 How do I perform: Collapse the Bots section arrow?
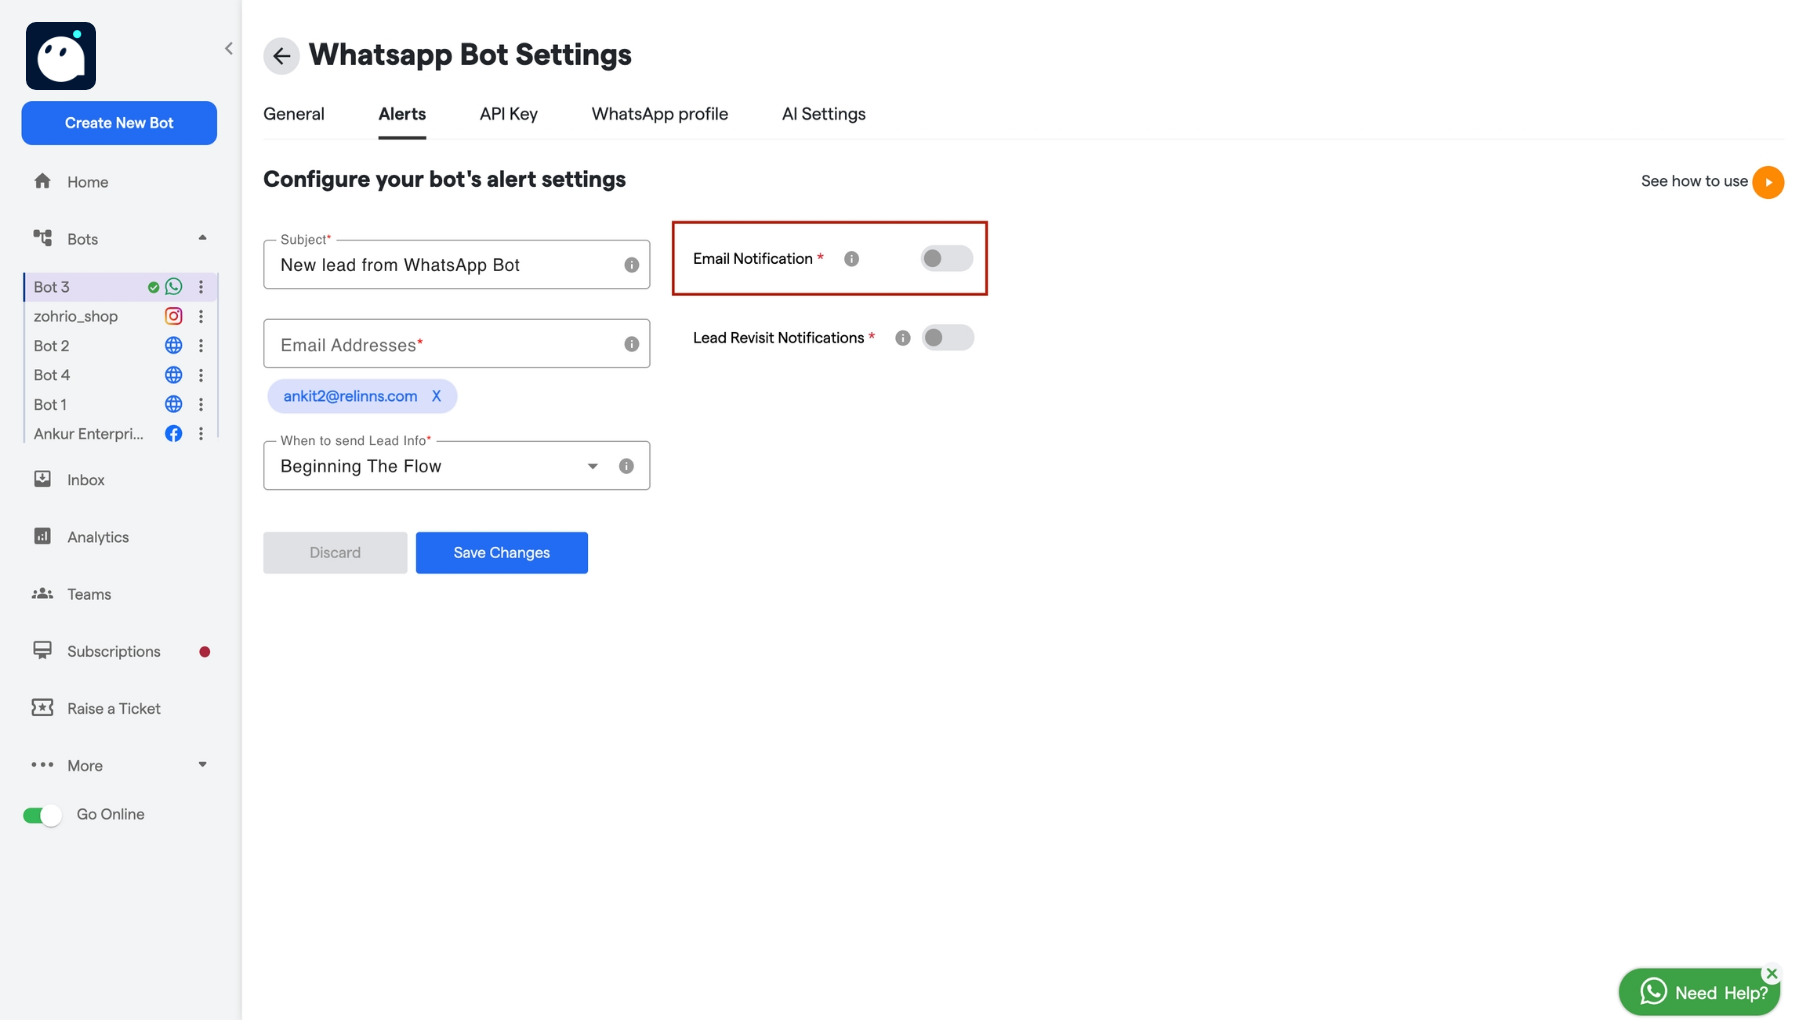tap(203, 238)
